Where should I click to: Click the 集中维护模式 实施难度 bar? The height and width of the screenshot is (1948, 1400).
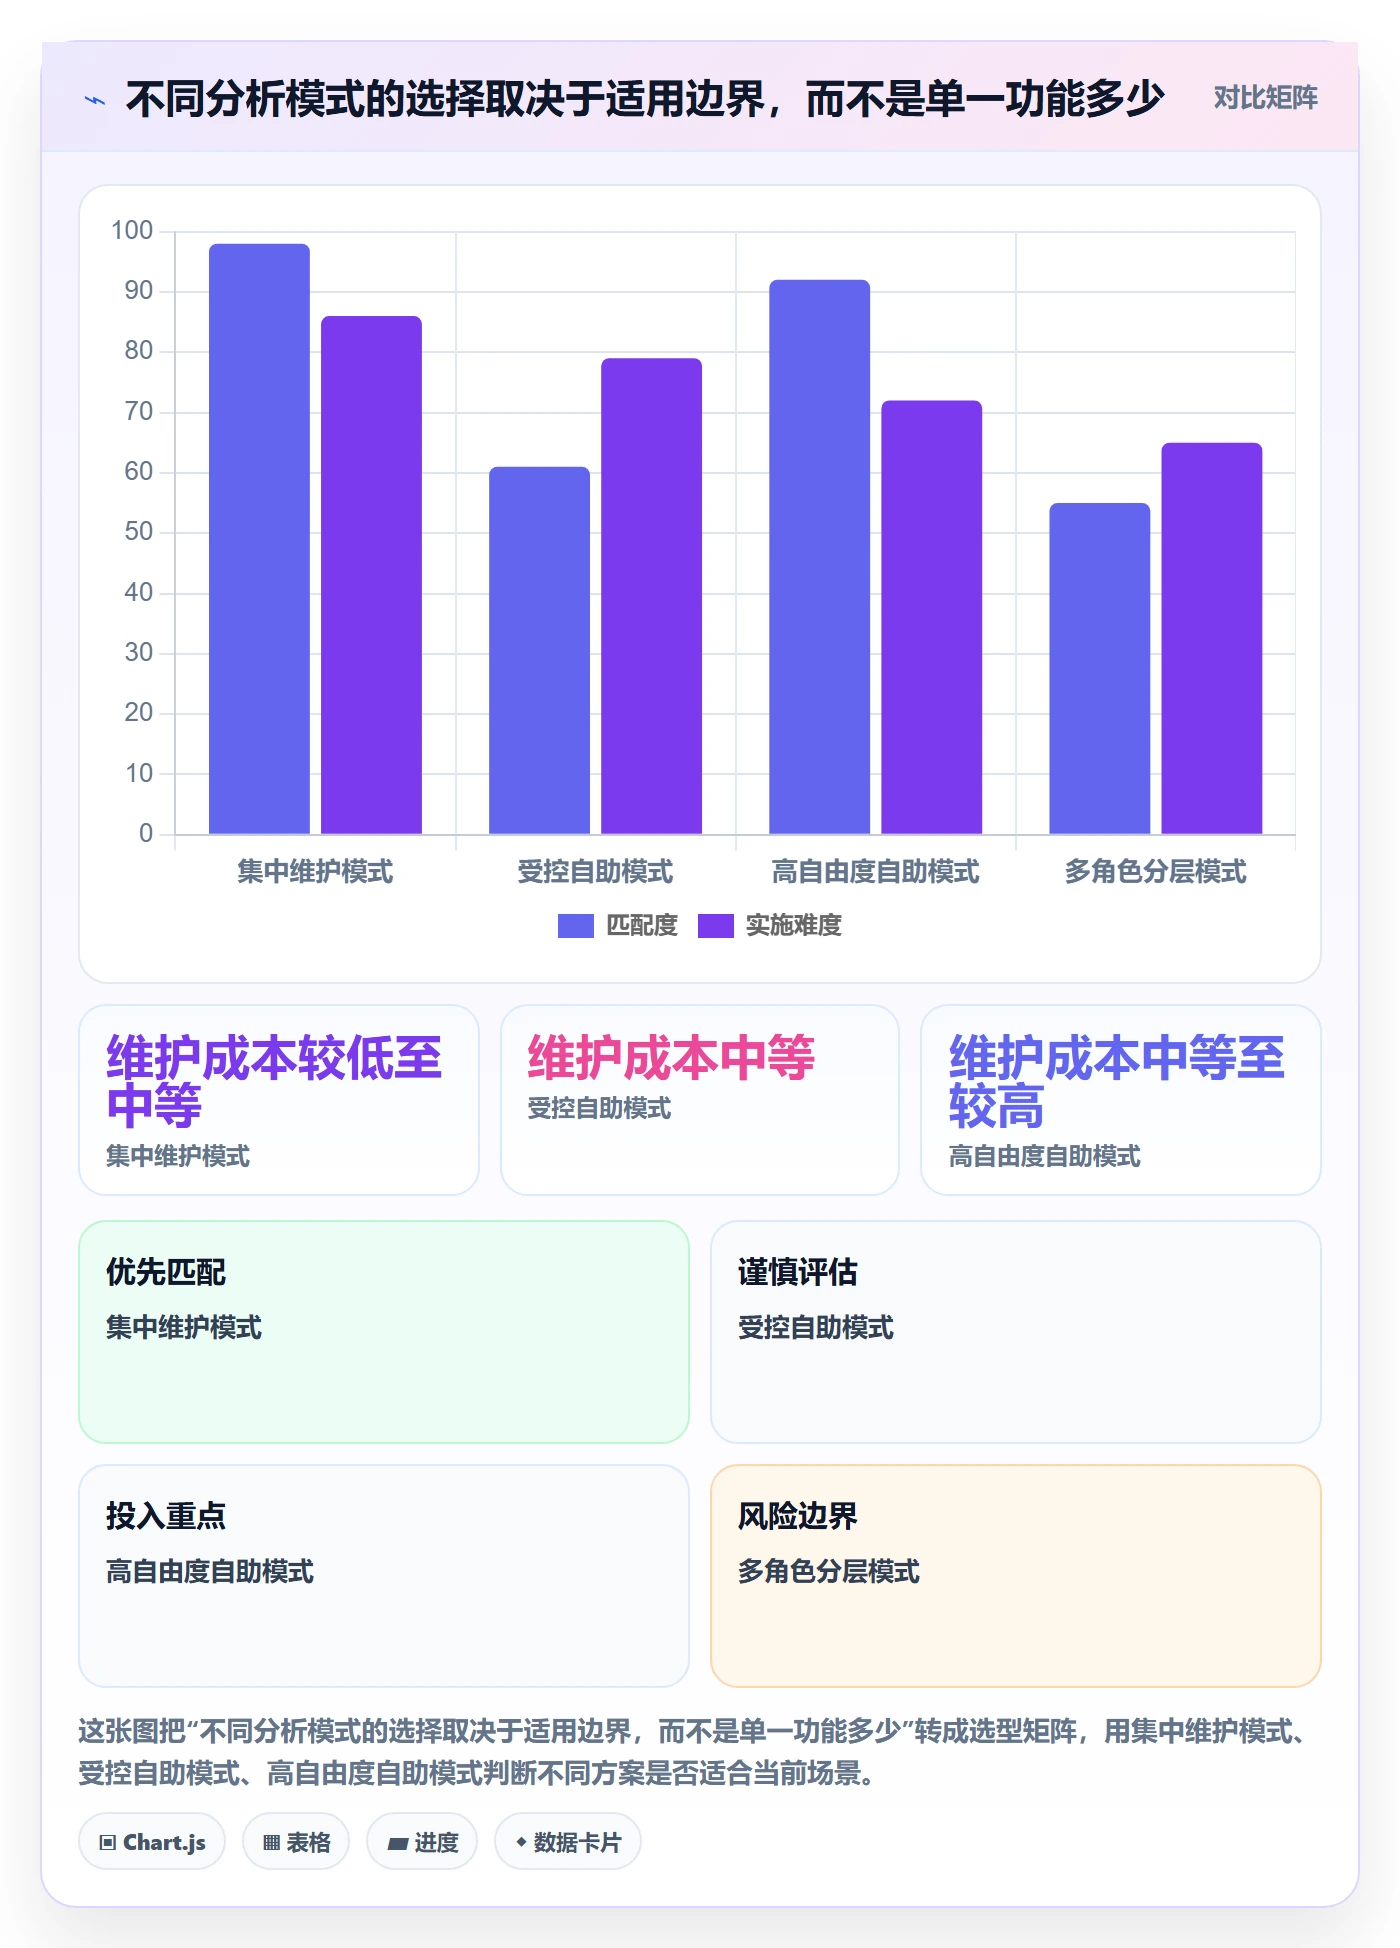371,575
